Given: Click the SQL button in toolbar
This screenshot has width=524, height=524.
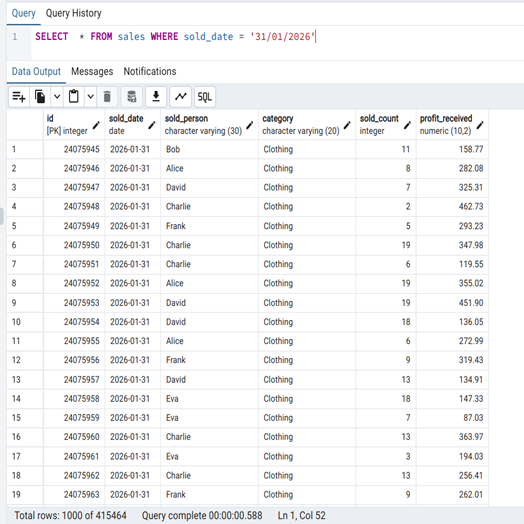Looking at the screenshot, I should coord(205,97).
